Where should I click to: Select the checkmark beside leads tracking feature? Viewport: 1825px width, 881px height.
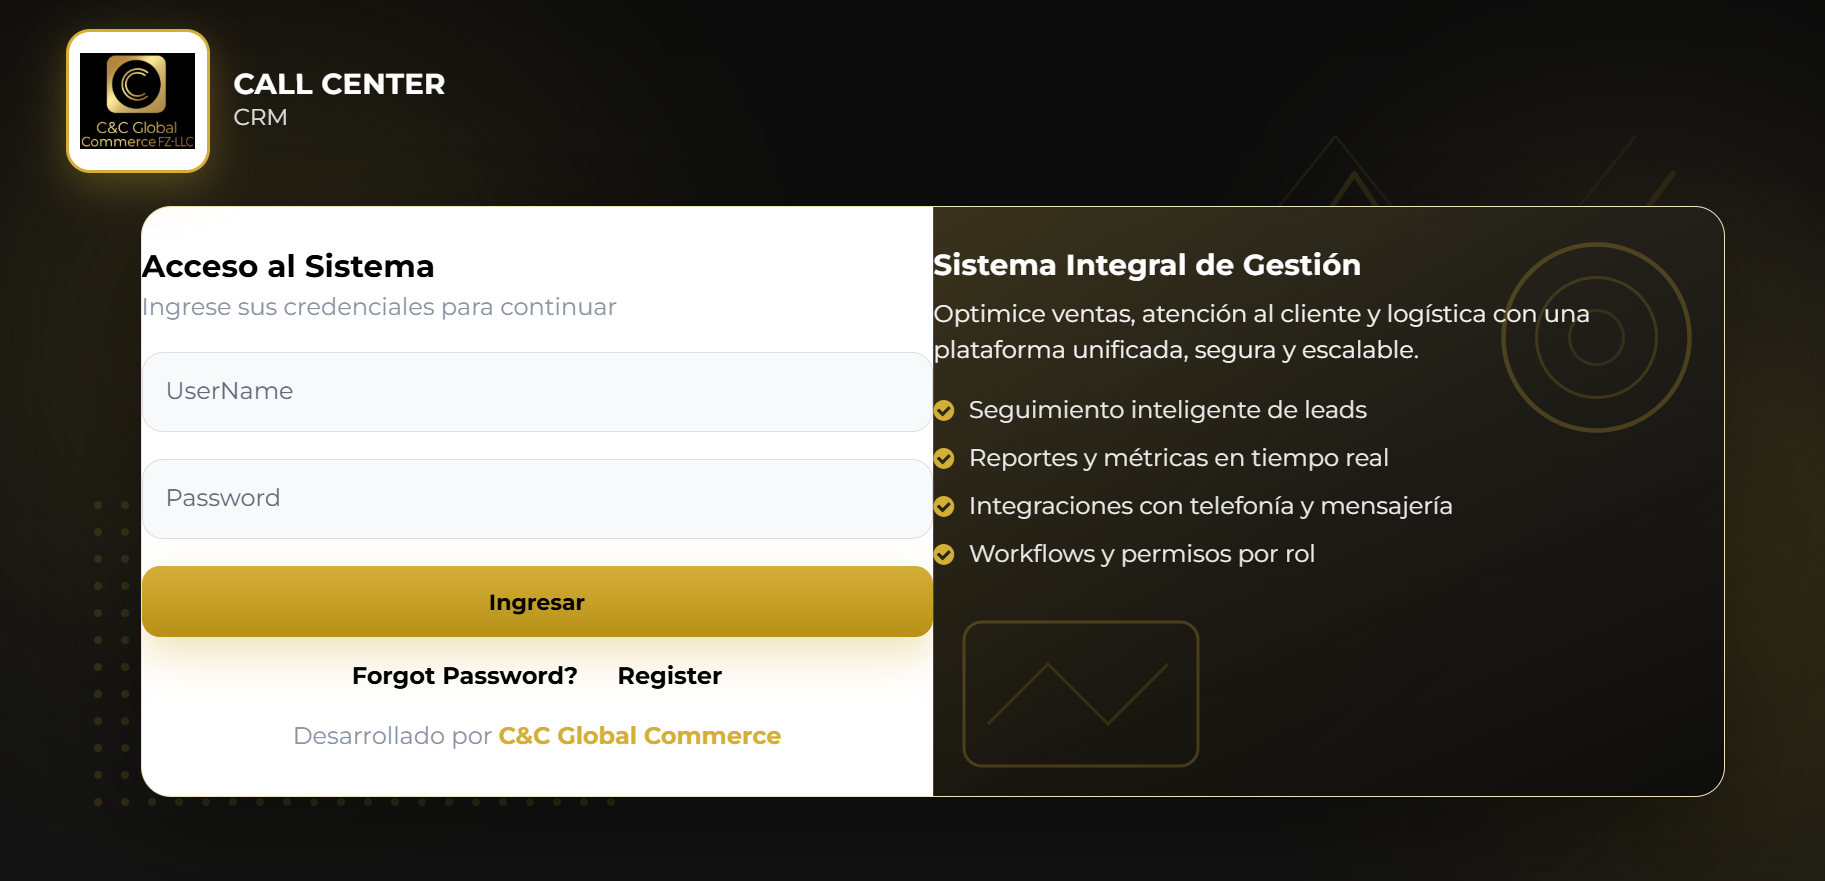point(944,409)
